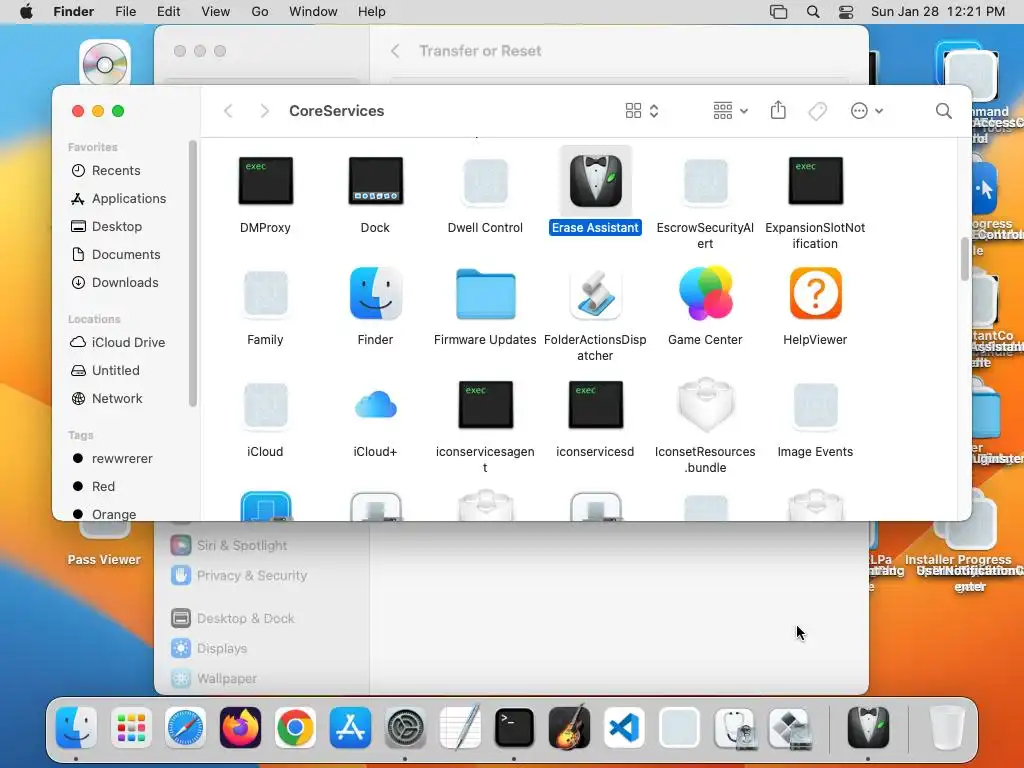Open Spotlight search in menu bar

[813, 12]
